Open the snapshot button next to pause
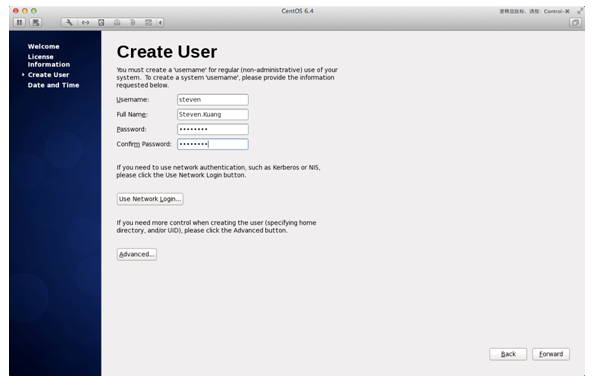This screenshot has width=595, height=387. [x=36, y=23]
